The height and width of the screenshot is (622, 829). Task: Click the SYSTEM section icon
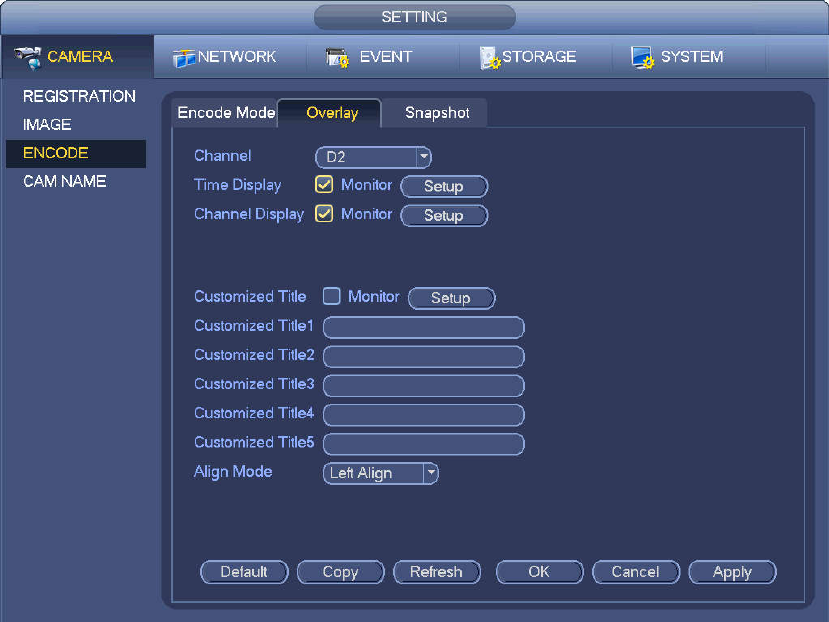coord(642,57)
